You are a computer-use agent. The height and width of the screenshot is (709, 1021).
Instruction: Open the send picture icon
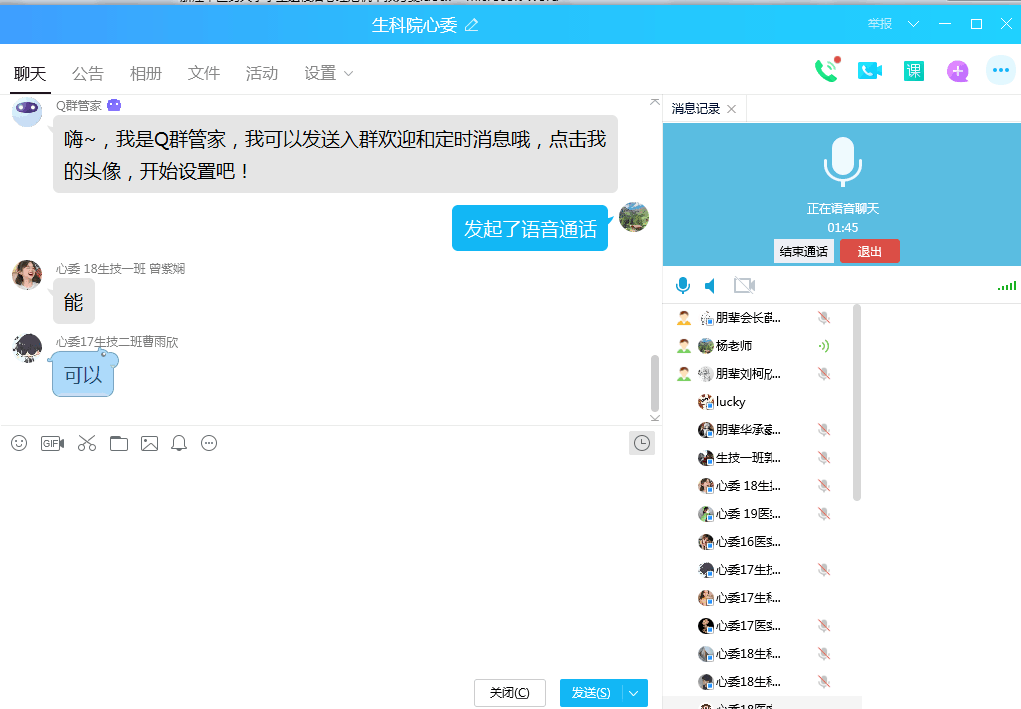(x=149, y=443)
